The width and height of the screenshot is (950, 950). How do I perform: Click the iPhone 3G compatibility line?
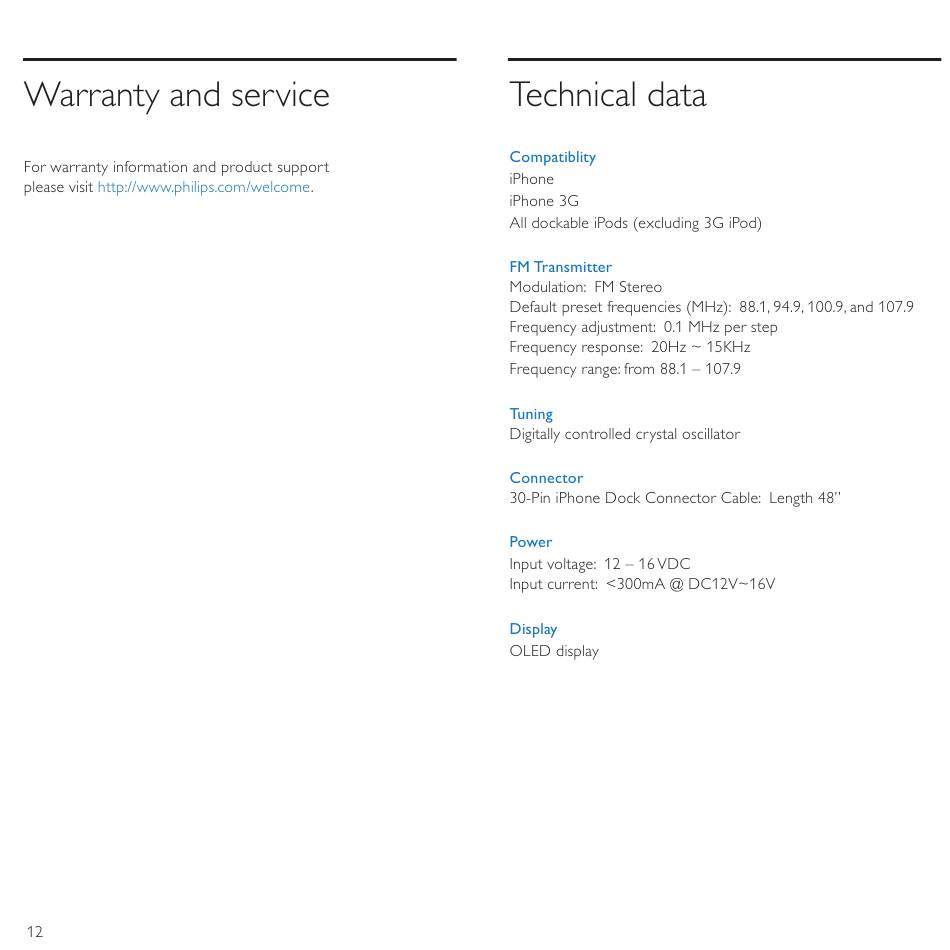pos(544,201)
